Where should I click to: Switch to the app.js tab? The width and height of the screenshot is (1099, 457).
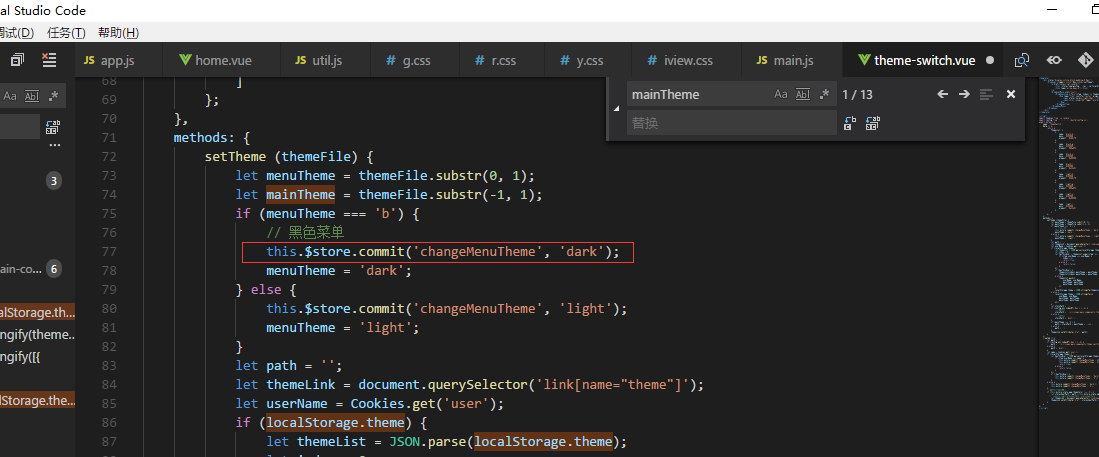(x=118, y=60)
